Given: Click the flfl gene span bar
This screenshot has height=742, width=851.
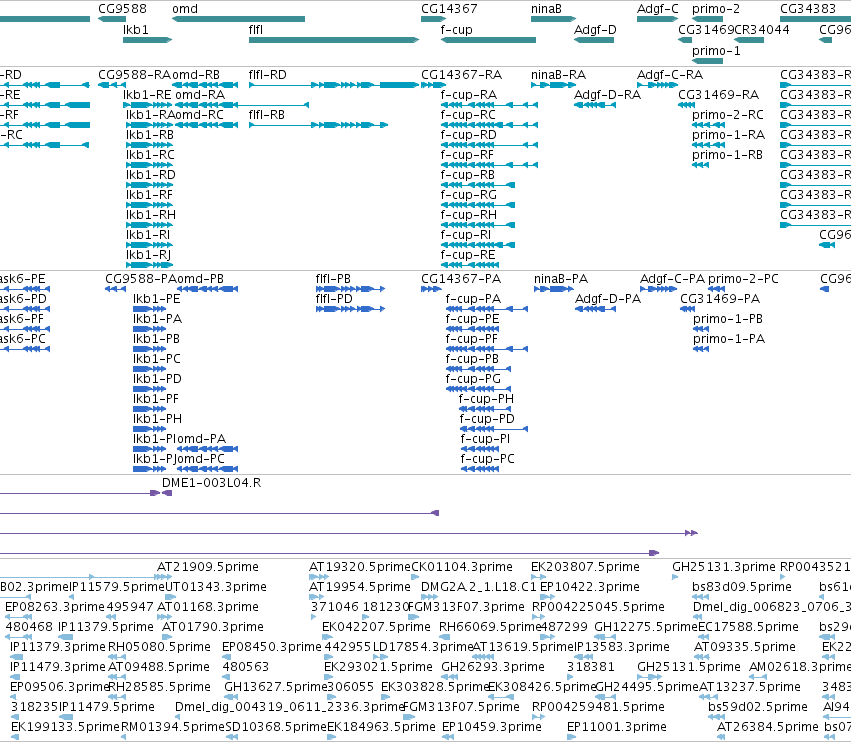Looking at the screenshot, I should coord(334,40).
